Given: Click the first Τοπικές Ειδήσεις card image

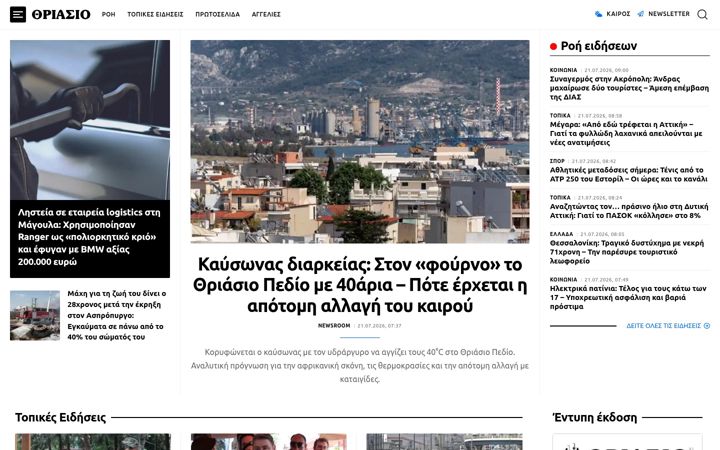Looking at the screenshot, I should [x=93, y=442].
